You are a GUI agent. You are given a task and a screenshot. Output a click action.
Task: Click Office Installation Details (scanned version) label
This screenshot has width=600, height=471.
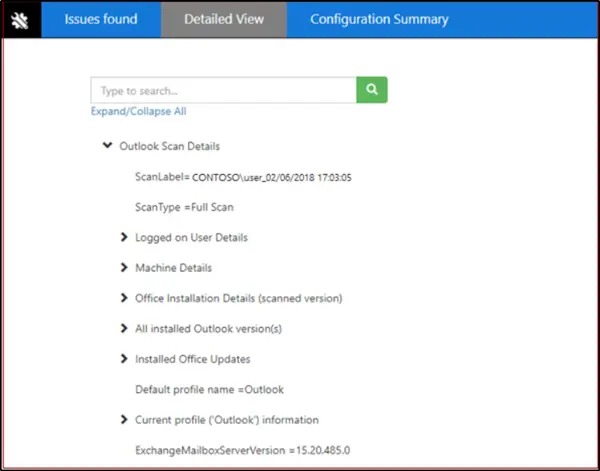(x=239, y=298)
